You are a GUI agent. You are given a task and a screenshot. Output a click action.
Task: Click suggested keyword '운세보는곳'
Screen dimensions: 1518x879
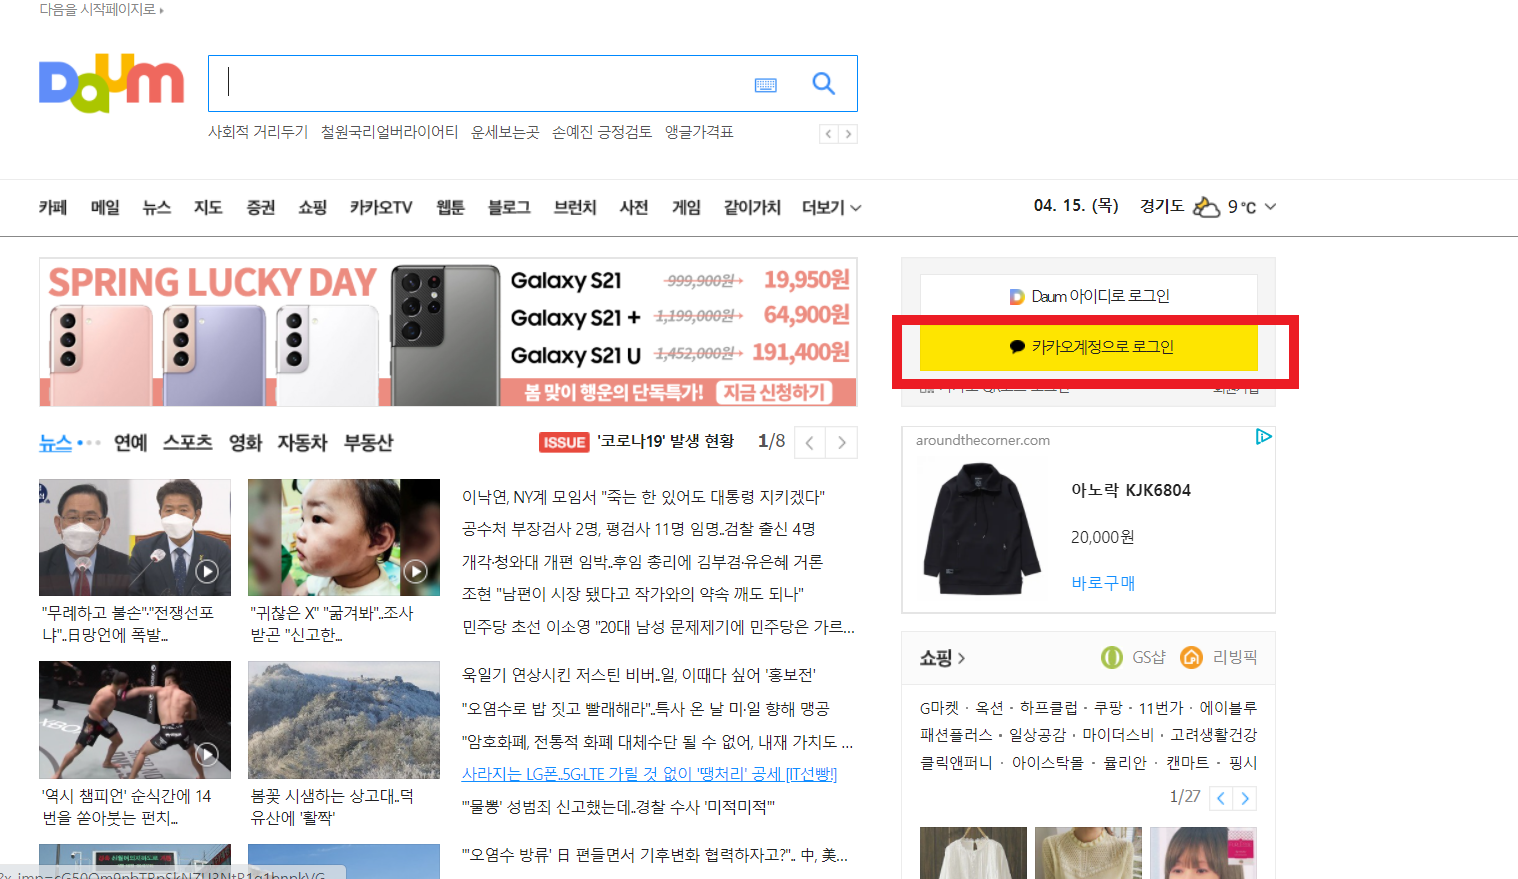click(x=505, y=132)
